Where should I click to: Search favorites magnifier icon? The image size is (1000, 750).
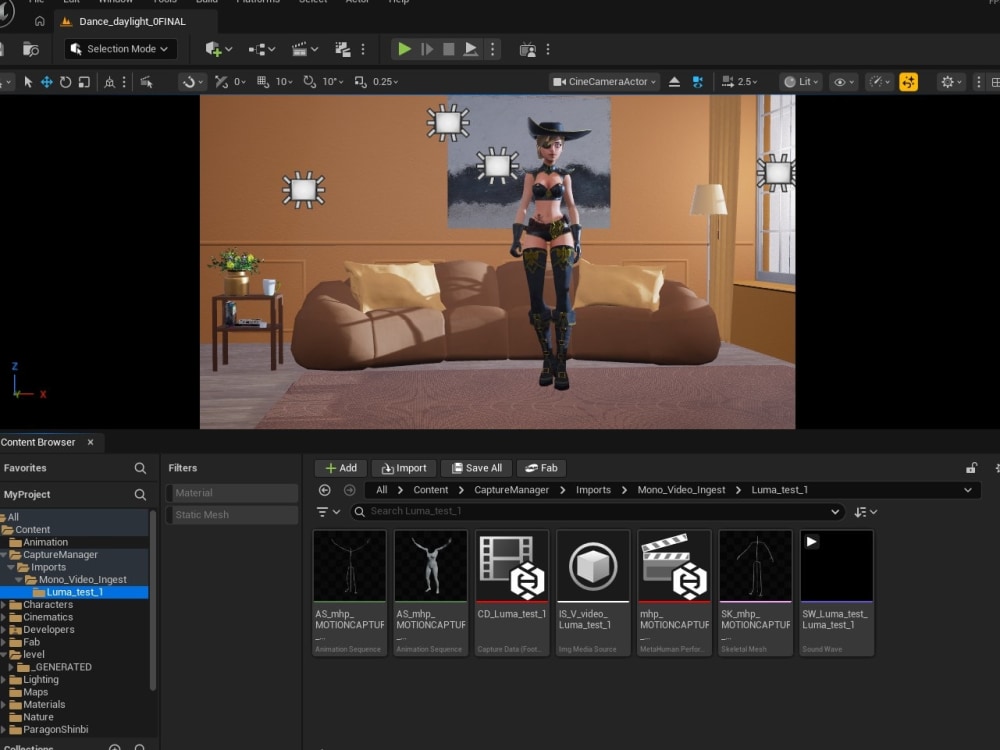(140, 468)
